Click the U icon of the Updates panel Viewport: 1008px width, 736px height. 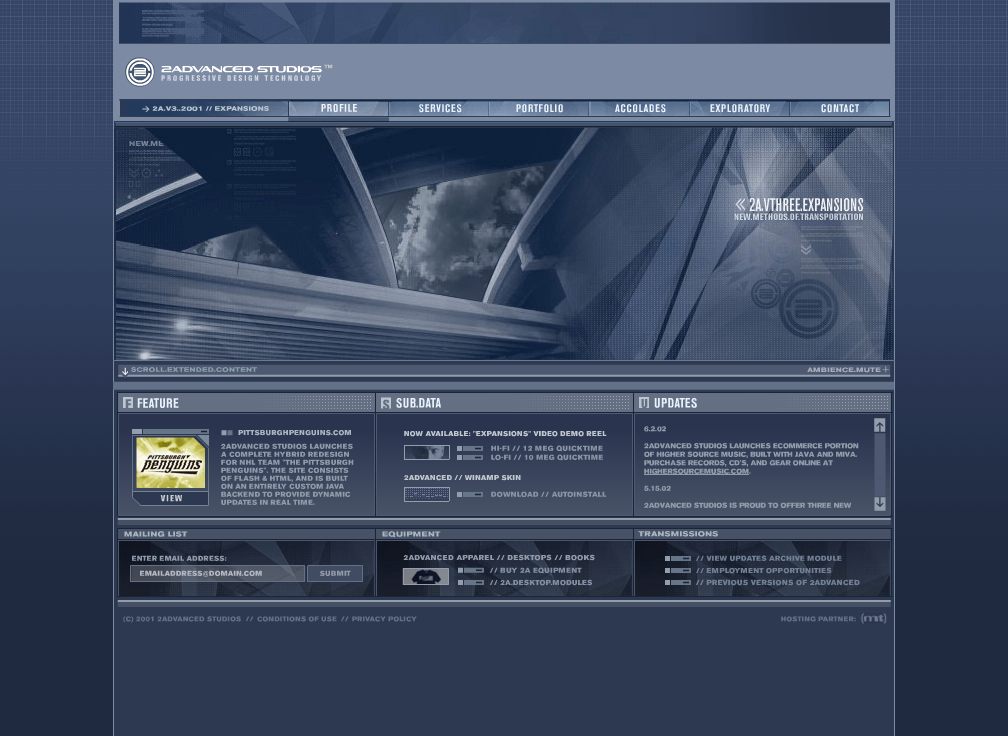(644, 403)
